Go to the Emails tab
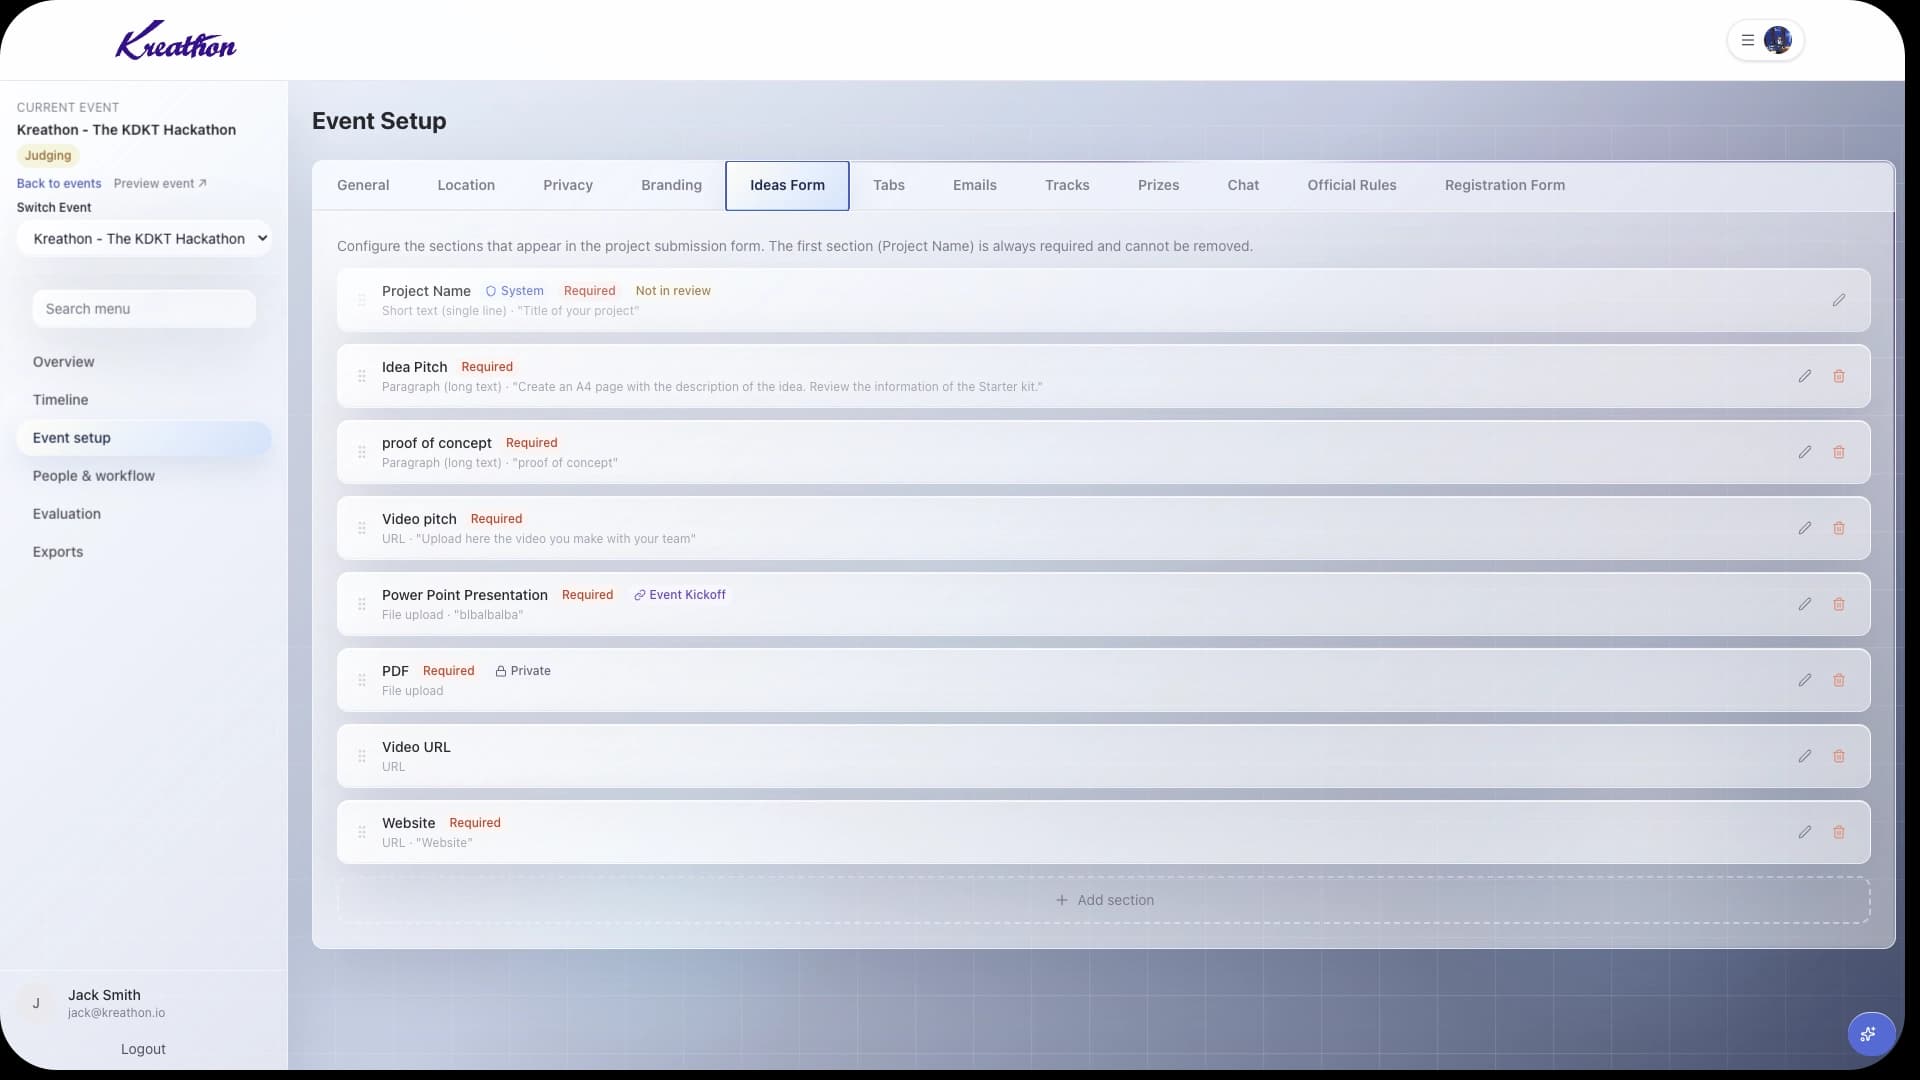Image resolution: width=1920 pixels, height=1080 pixels. pyautogui.click(x=974, y=185)
